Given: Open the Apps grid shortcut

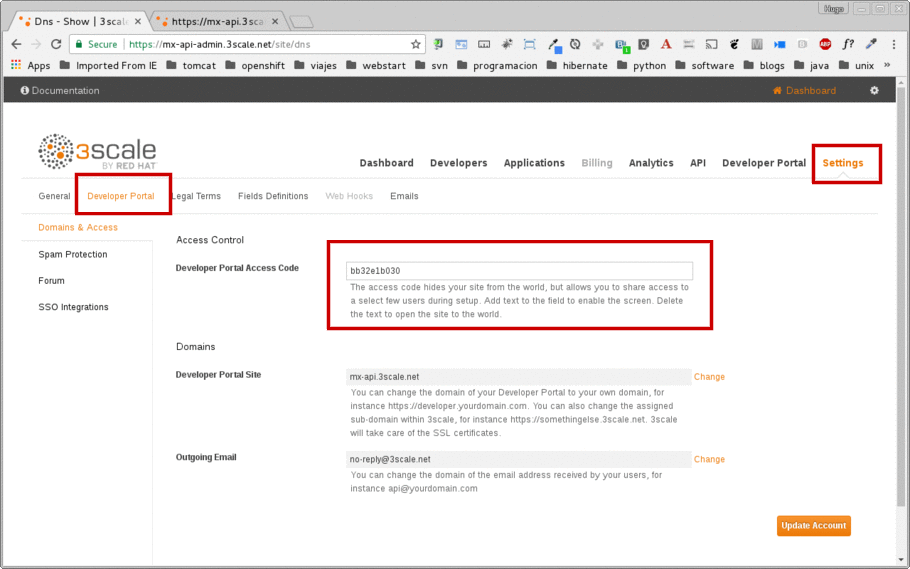Looking at the screenshot, I should coord(31,65).
